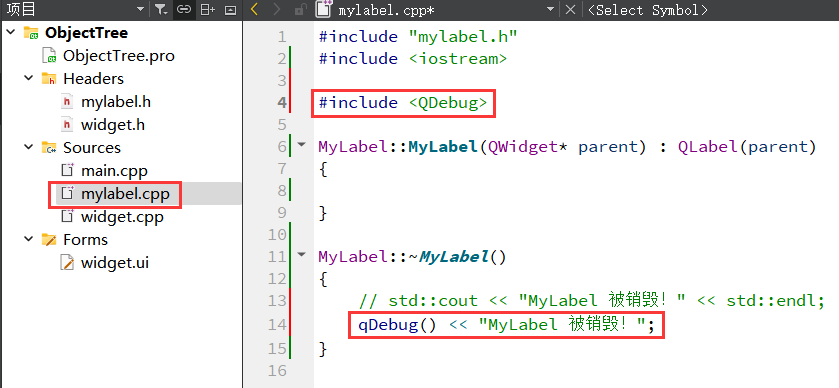Collapse the ObjectTree project node
The image size is (839, 388).
pyautogui.click(x=11, y=32)
